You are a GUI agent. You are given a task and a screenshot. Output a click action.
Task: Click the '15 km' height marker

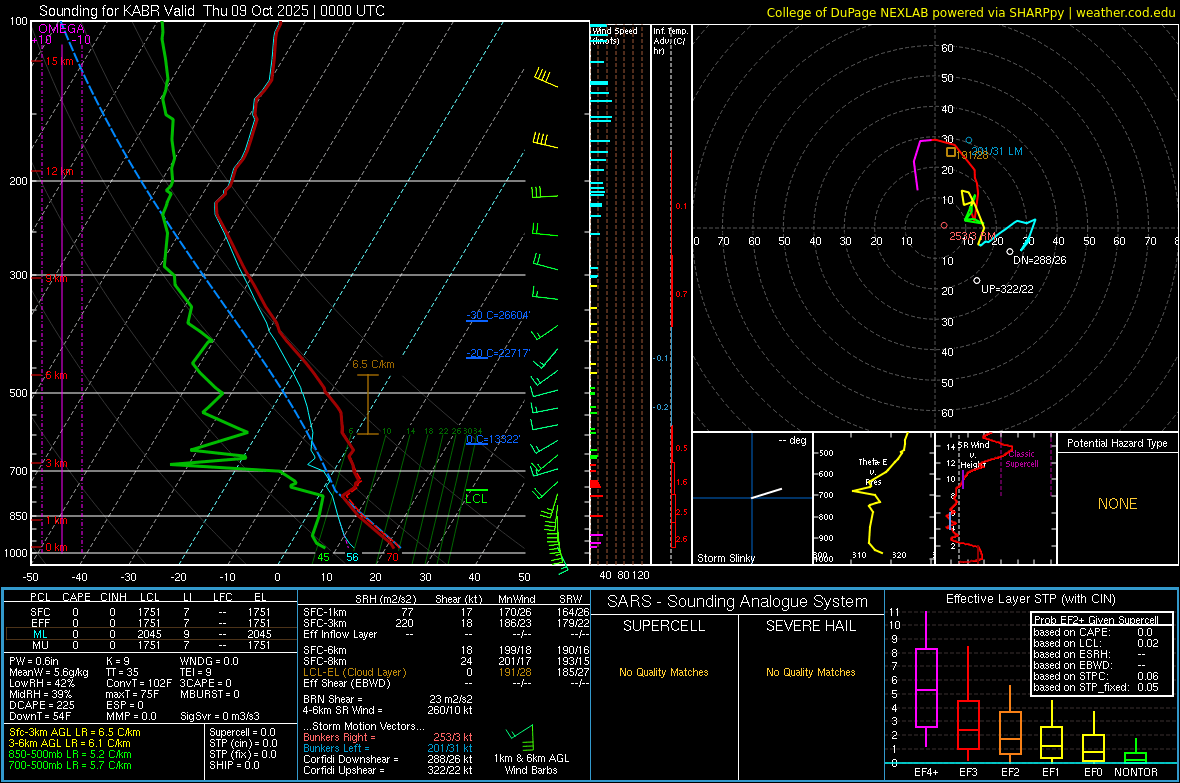(59, 61)
